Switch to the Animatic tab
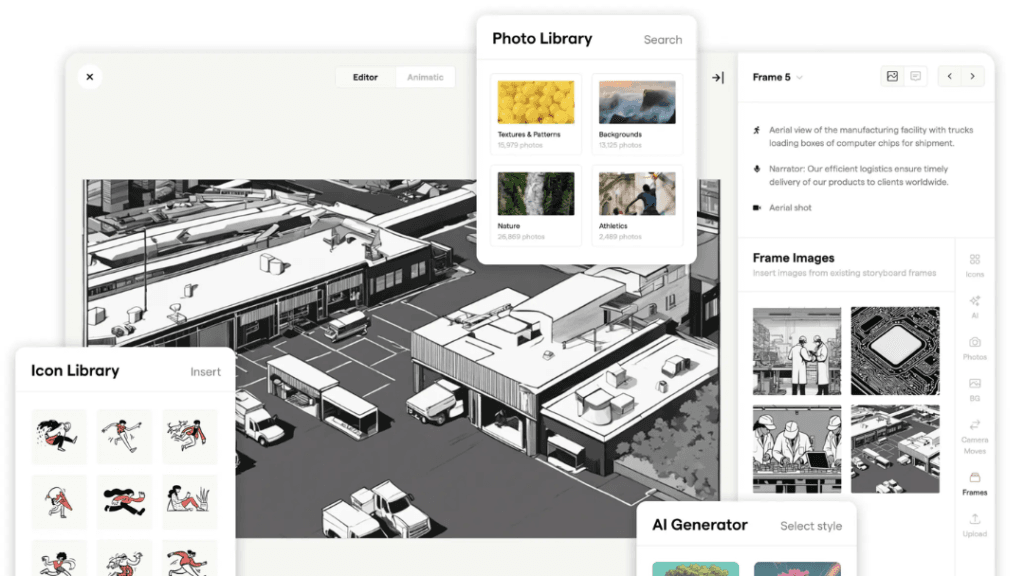1024x576 pixels. (425, 77)
